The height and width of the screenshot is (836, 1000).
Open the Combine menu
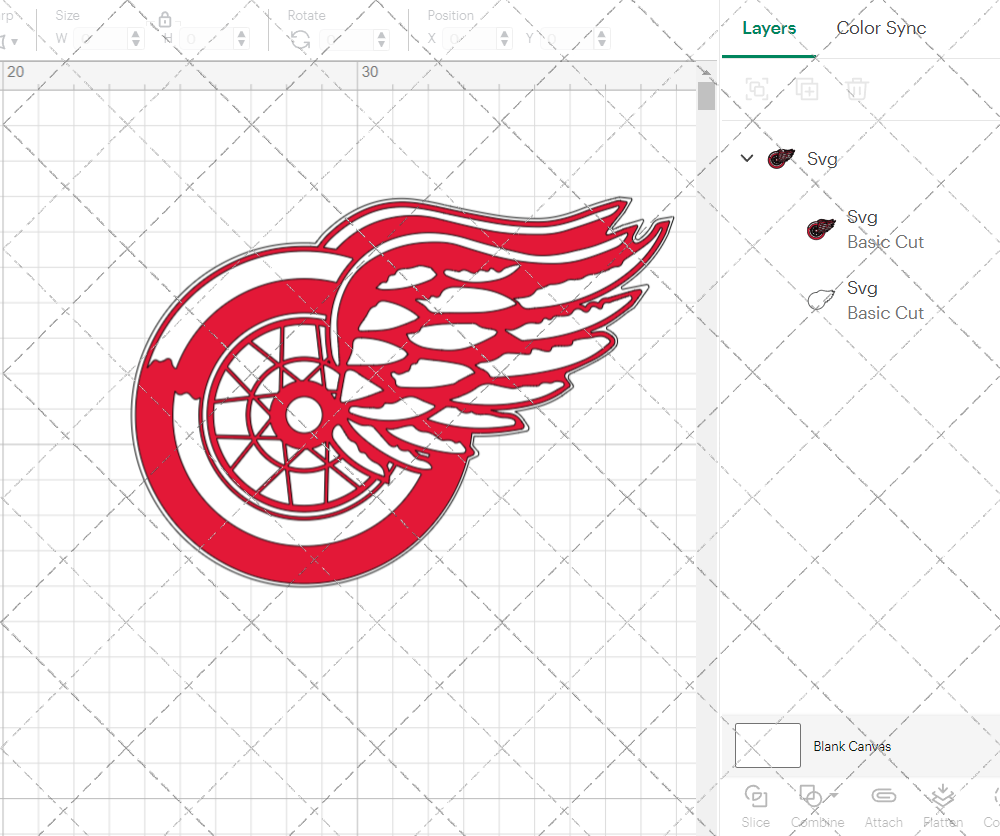(818, 806)
